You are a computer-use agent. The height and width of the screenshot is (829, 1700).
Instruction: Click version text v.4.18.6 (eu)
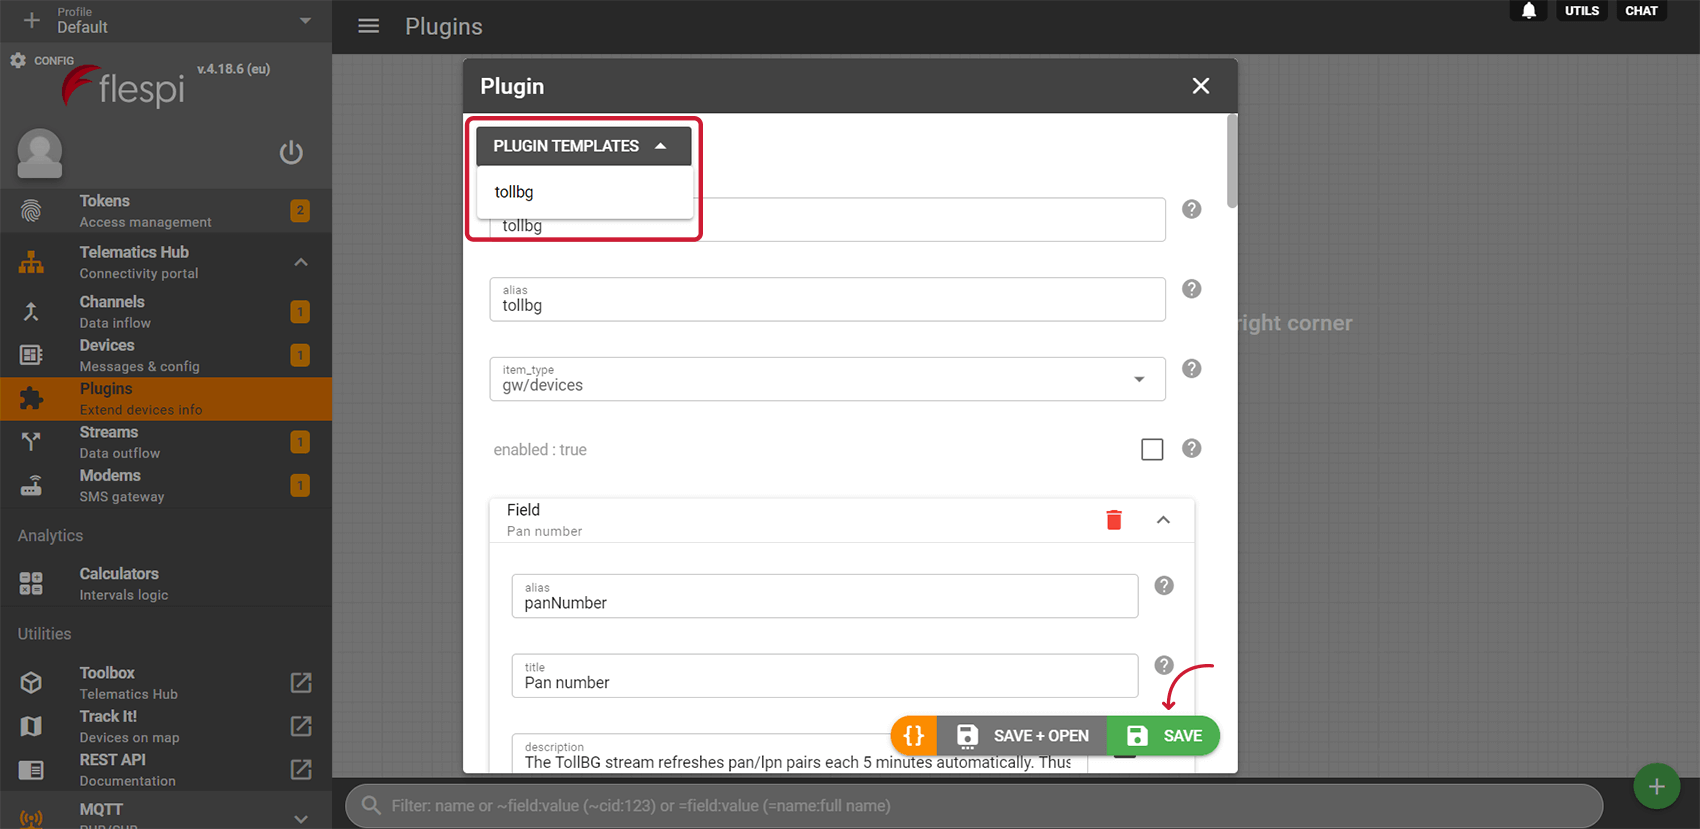pyautogui.click(x=233, y=69)
